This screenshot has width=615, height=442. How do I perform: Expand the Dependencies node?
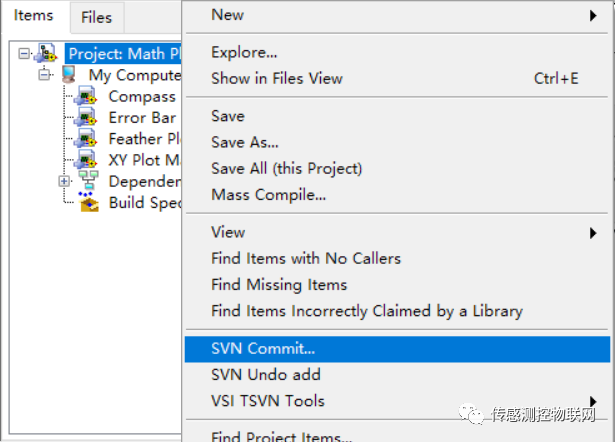65,181
